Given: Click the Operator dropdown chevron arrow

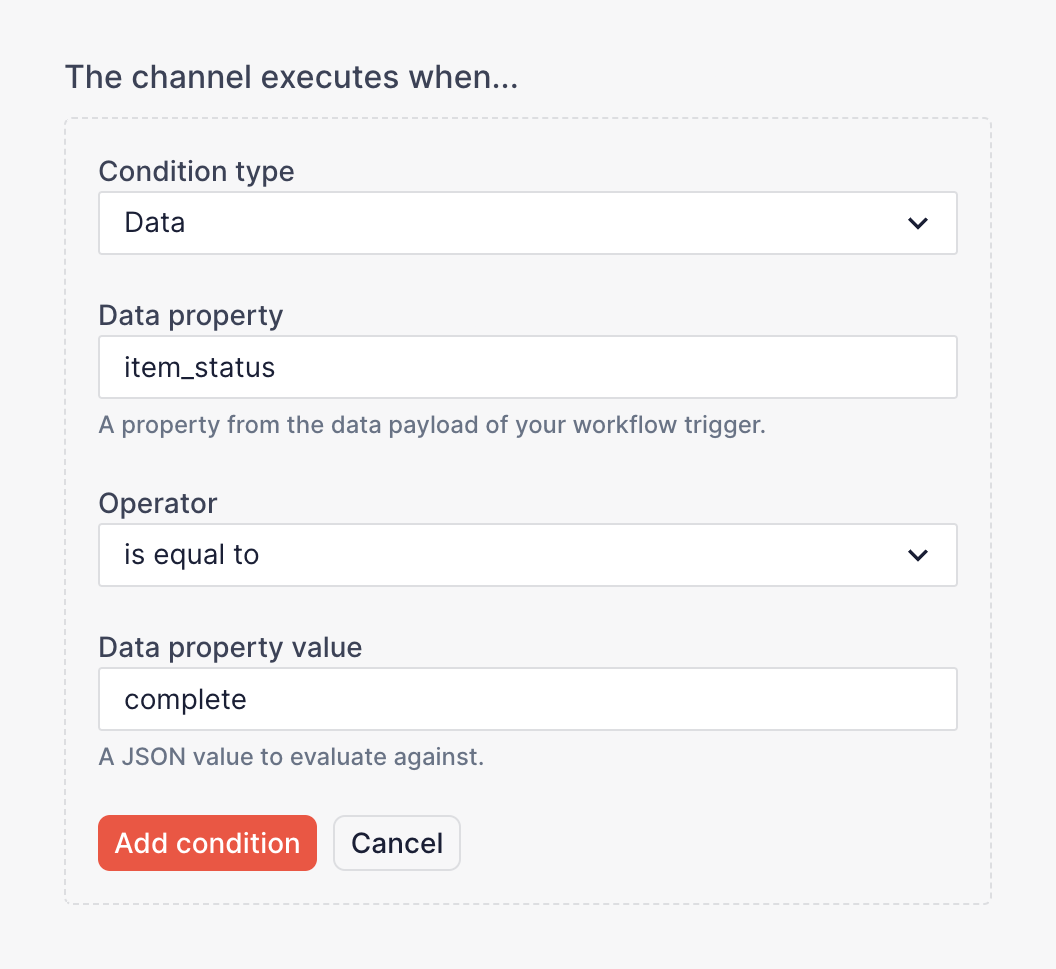Looking at the screenshot, I should (x=917, y=555).
